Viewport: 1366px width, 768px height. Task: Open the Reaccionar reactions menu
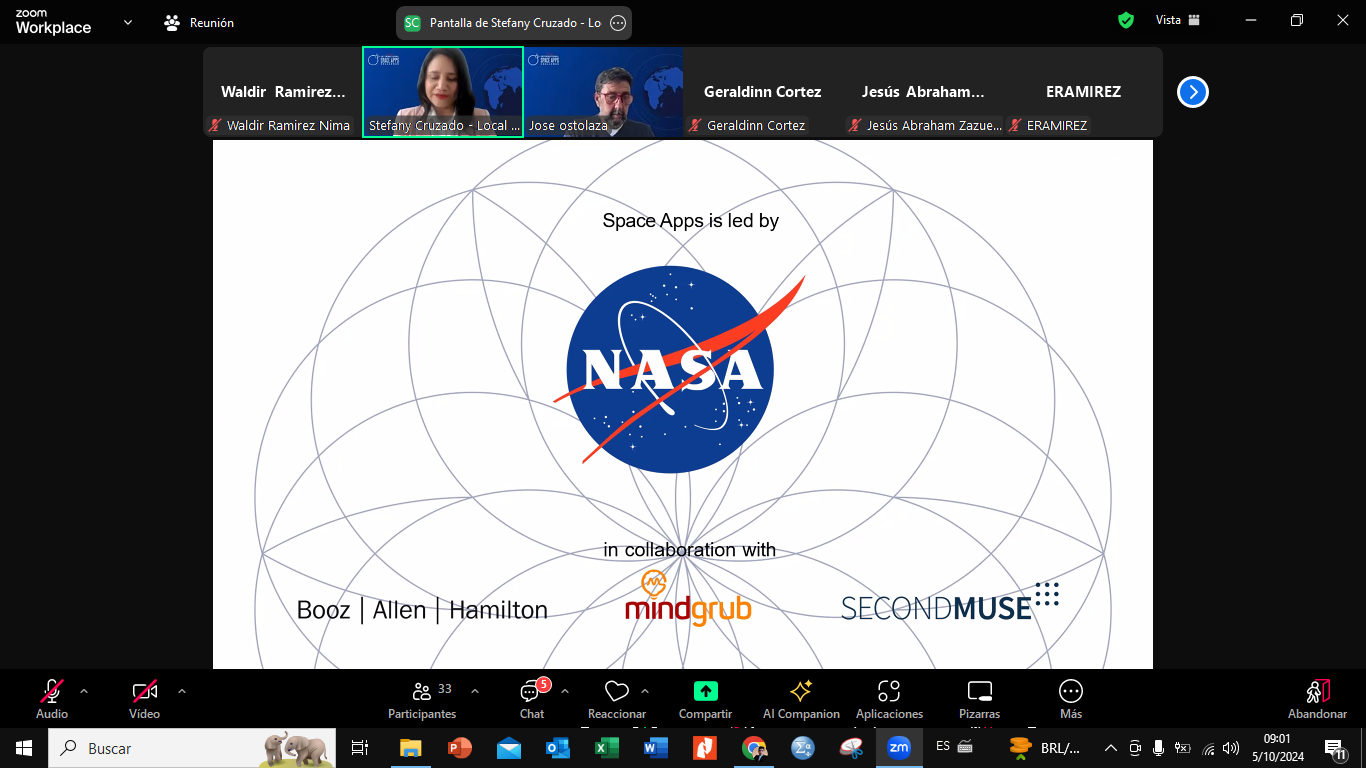point(617,698)
